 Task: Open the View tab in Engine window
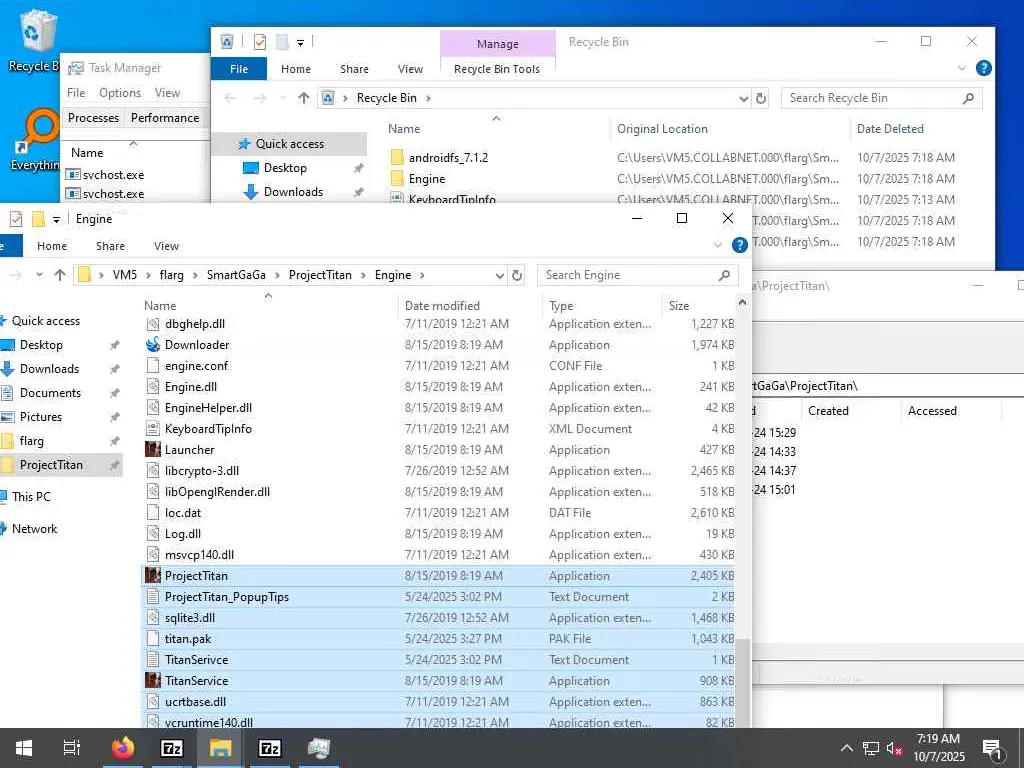point(167,246)
